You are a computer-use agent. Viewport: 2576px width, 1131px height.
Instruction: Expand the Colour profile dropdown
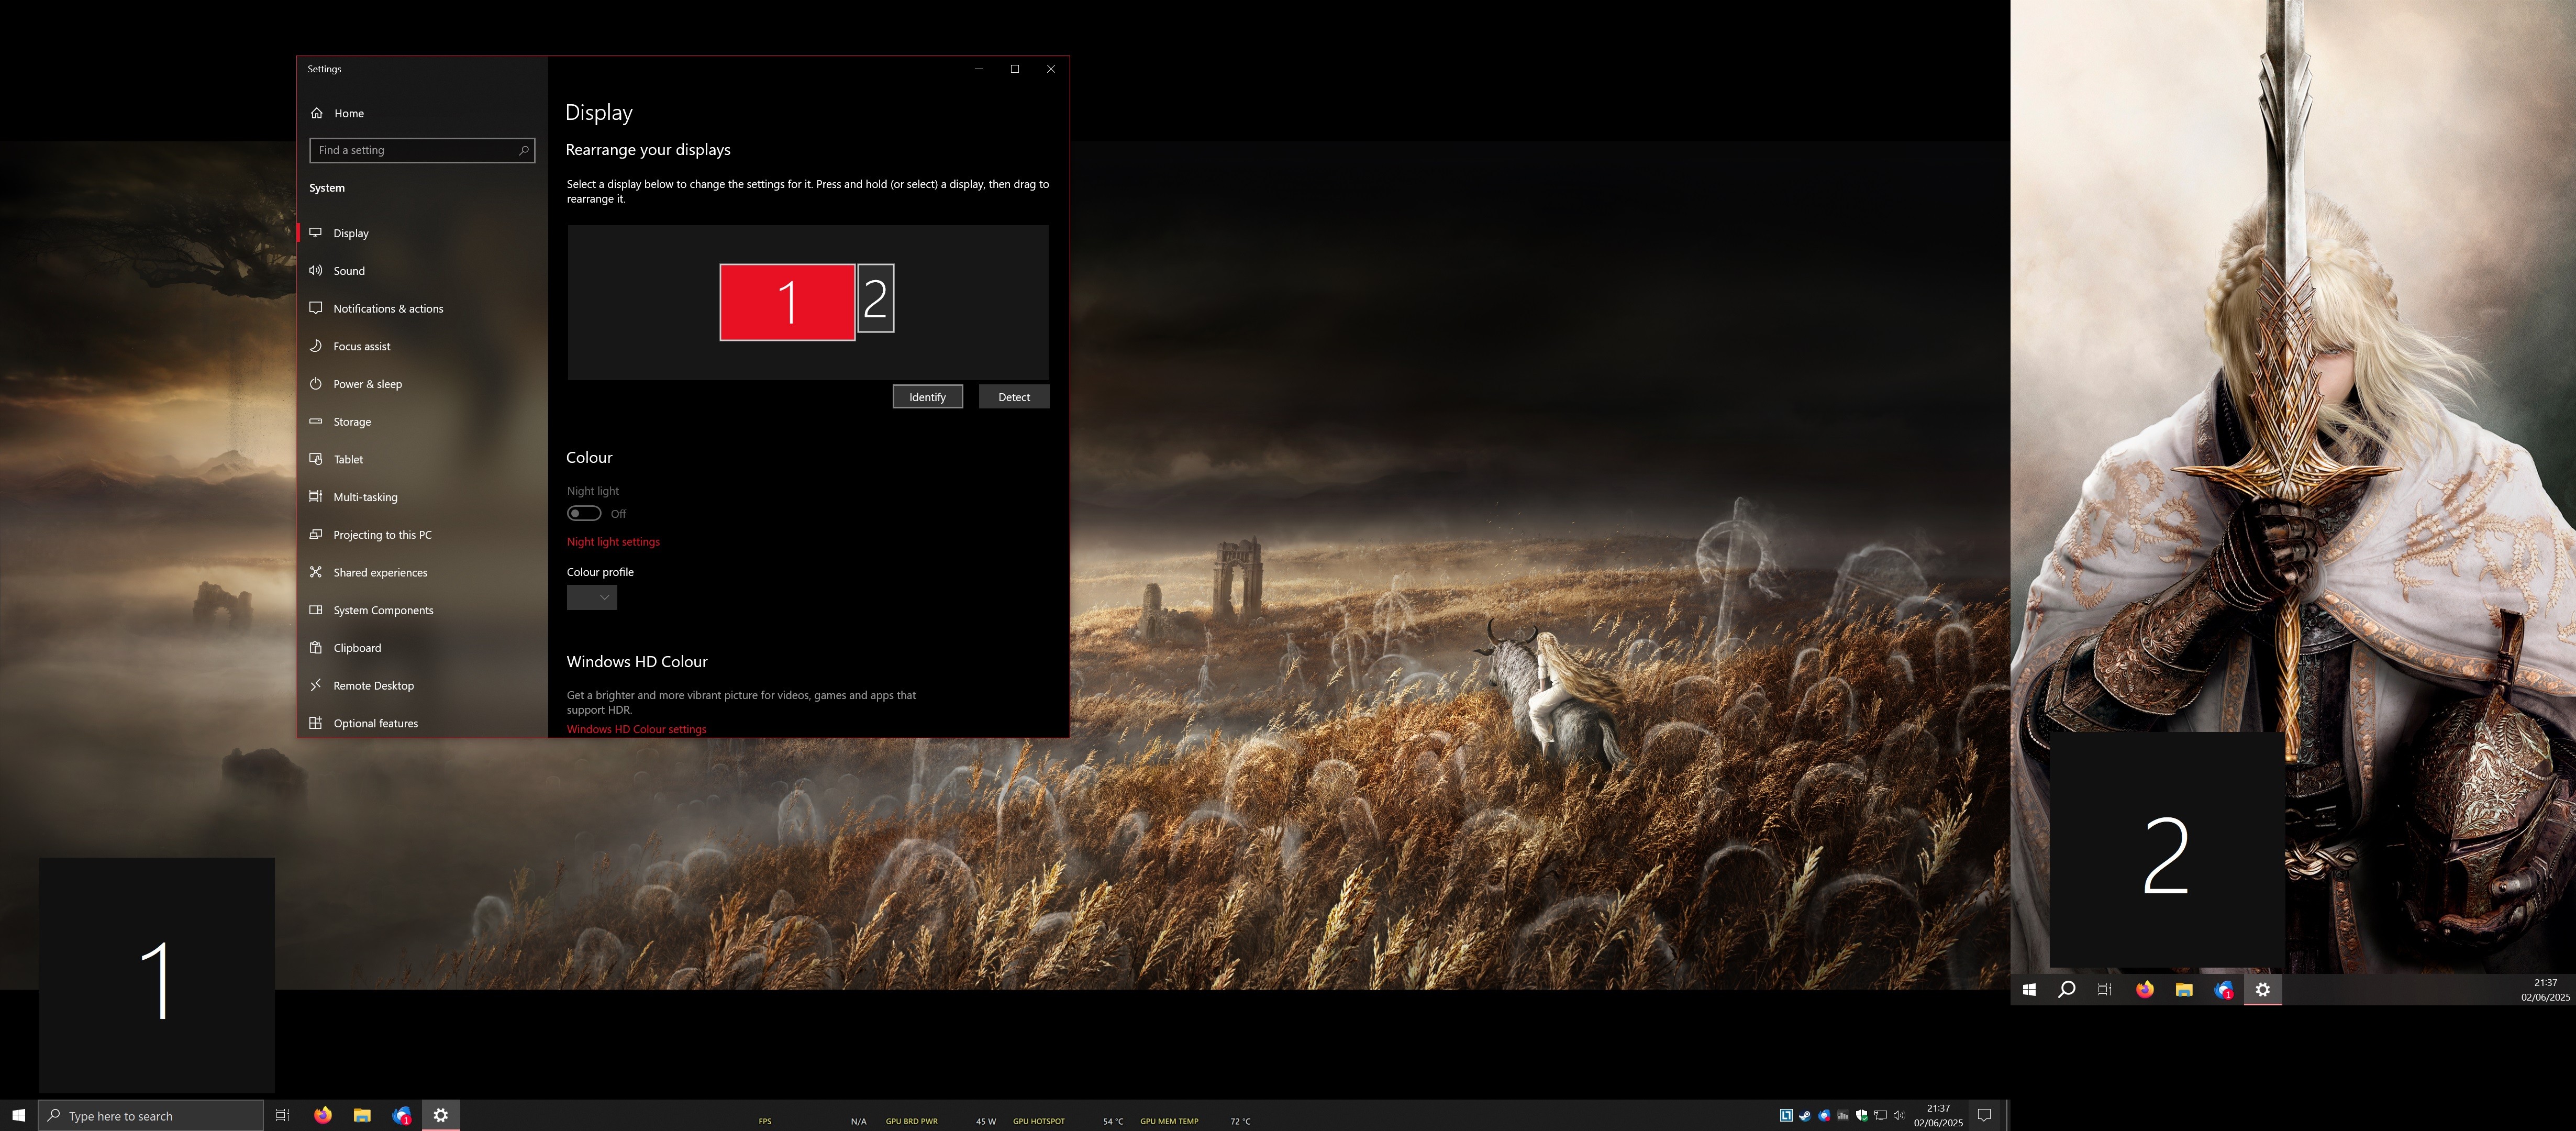click(x=592, y=598)
